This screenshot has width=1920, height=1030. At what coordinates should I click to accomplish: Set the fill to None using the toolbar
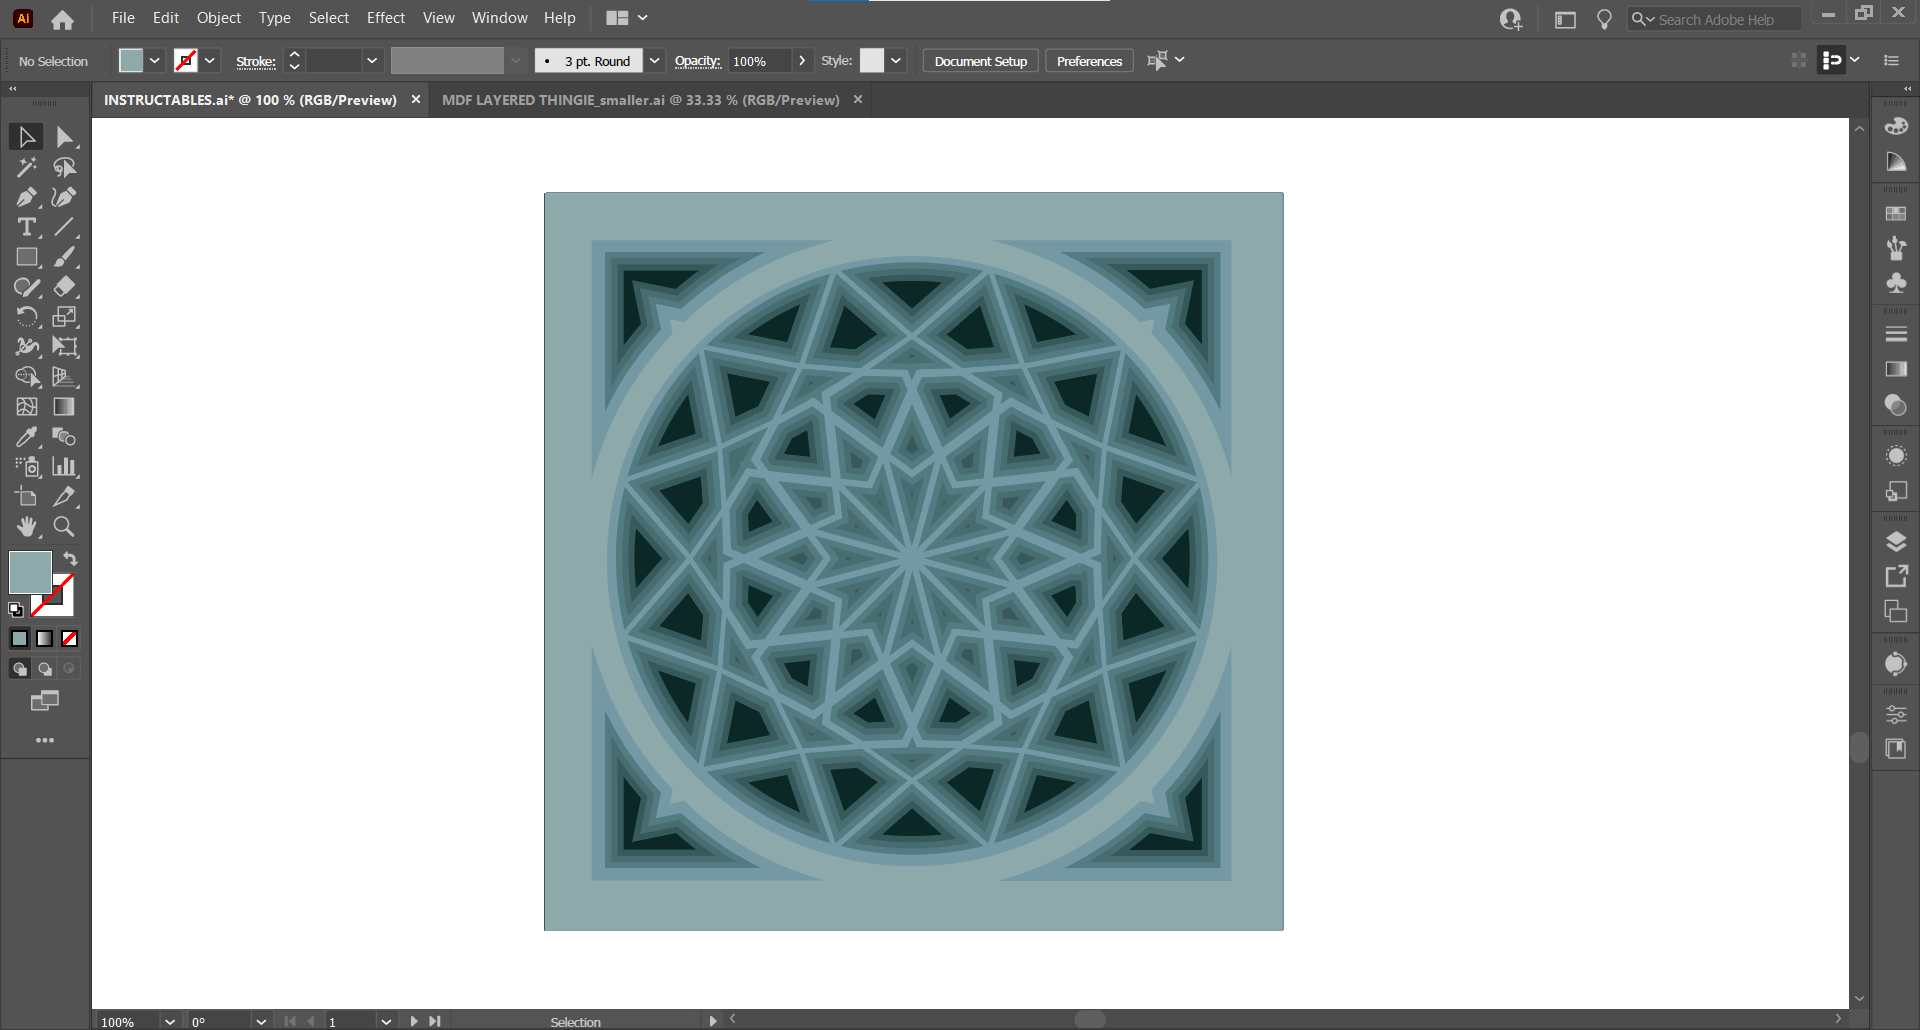[x=69, y=638]
